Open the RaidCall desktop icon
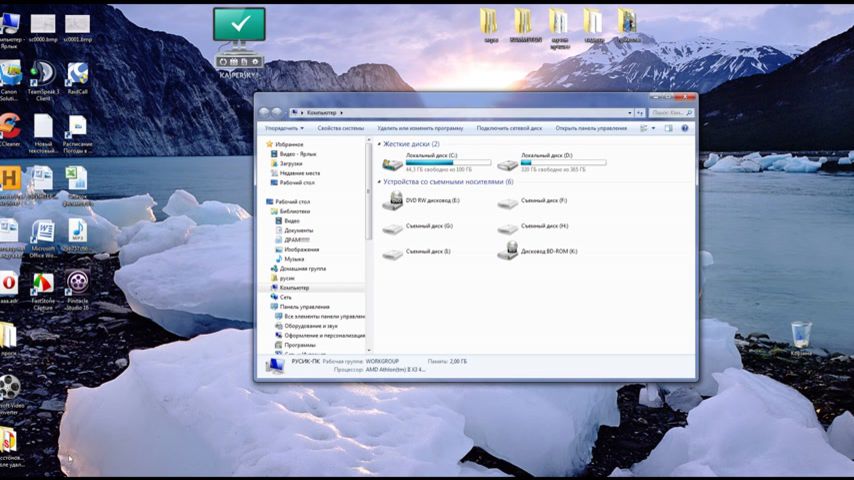Viewport: 854px width, 480px height. pos(77,78)
